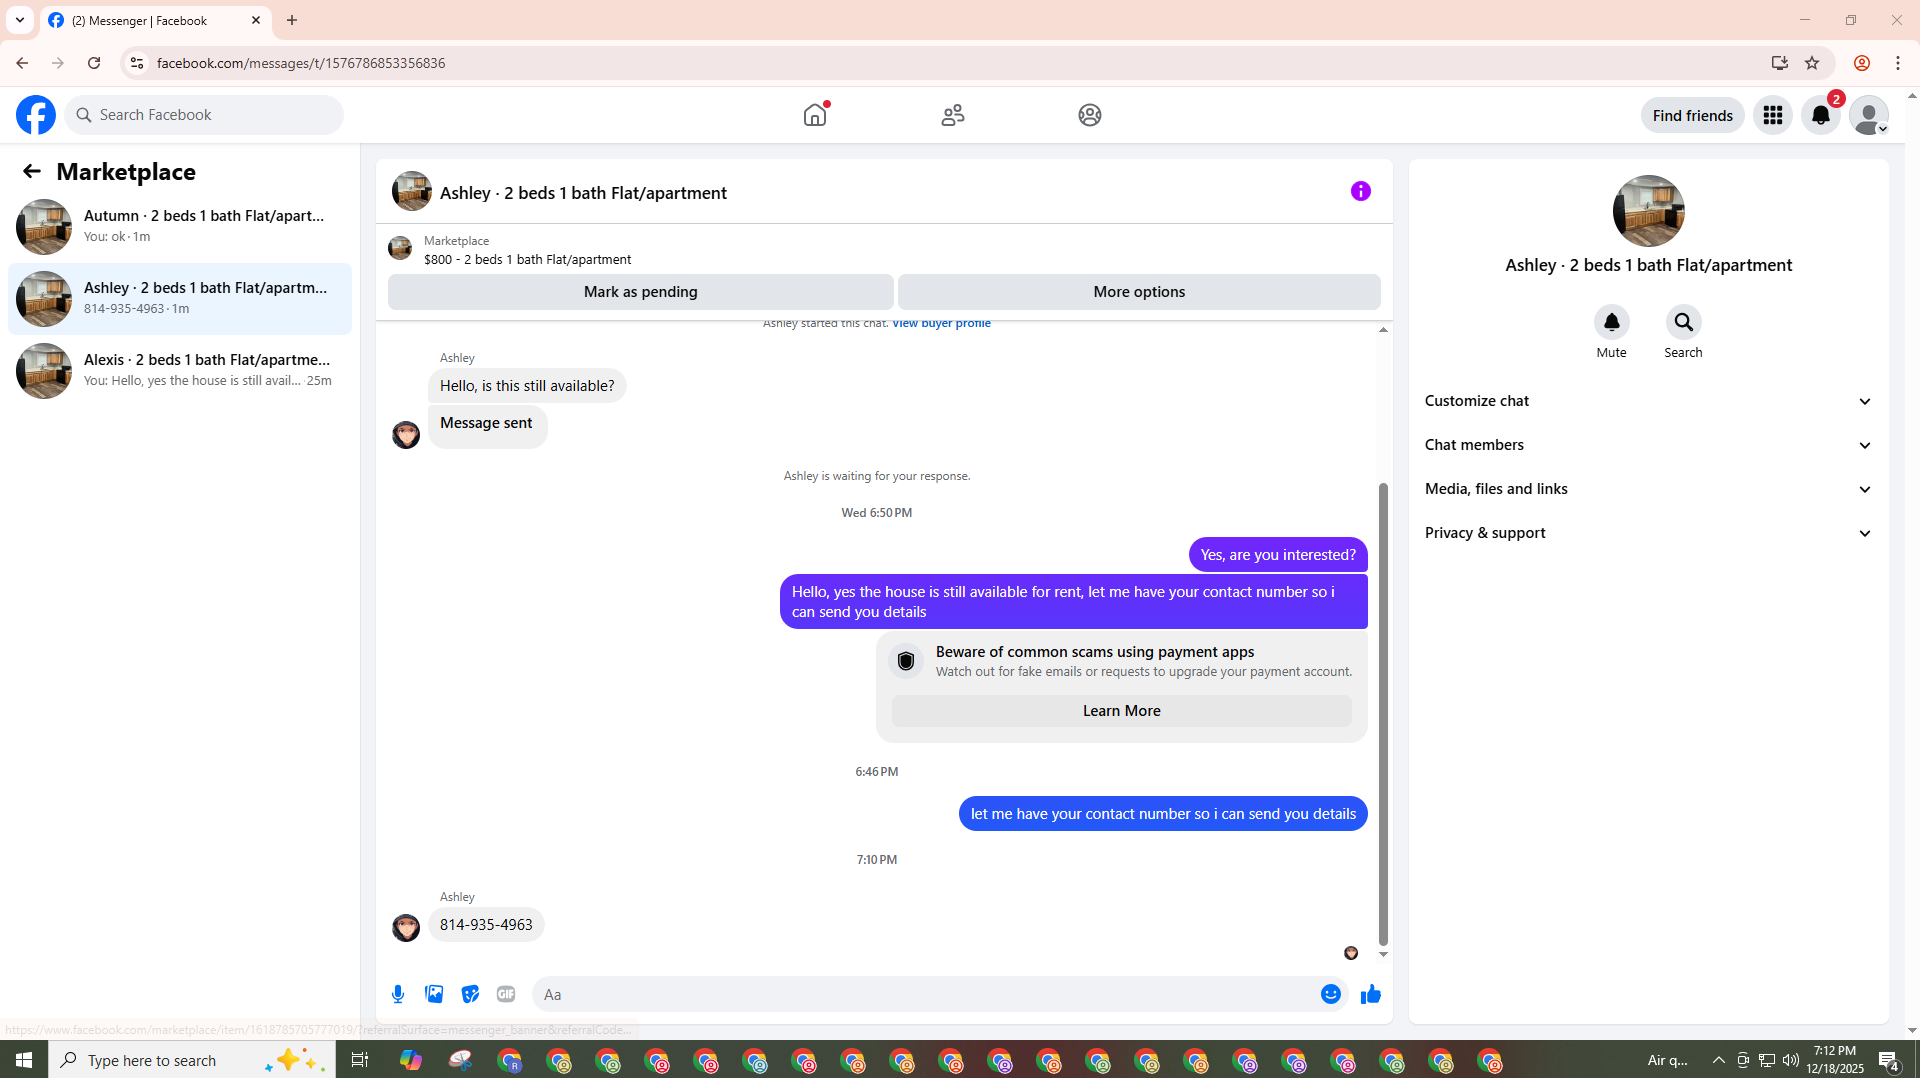Expand the Privacy & support section
1920x1078 pixels.
[1648, 533]
